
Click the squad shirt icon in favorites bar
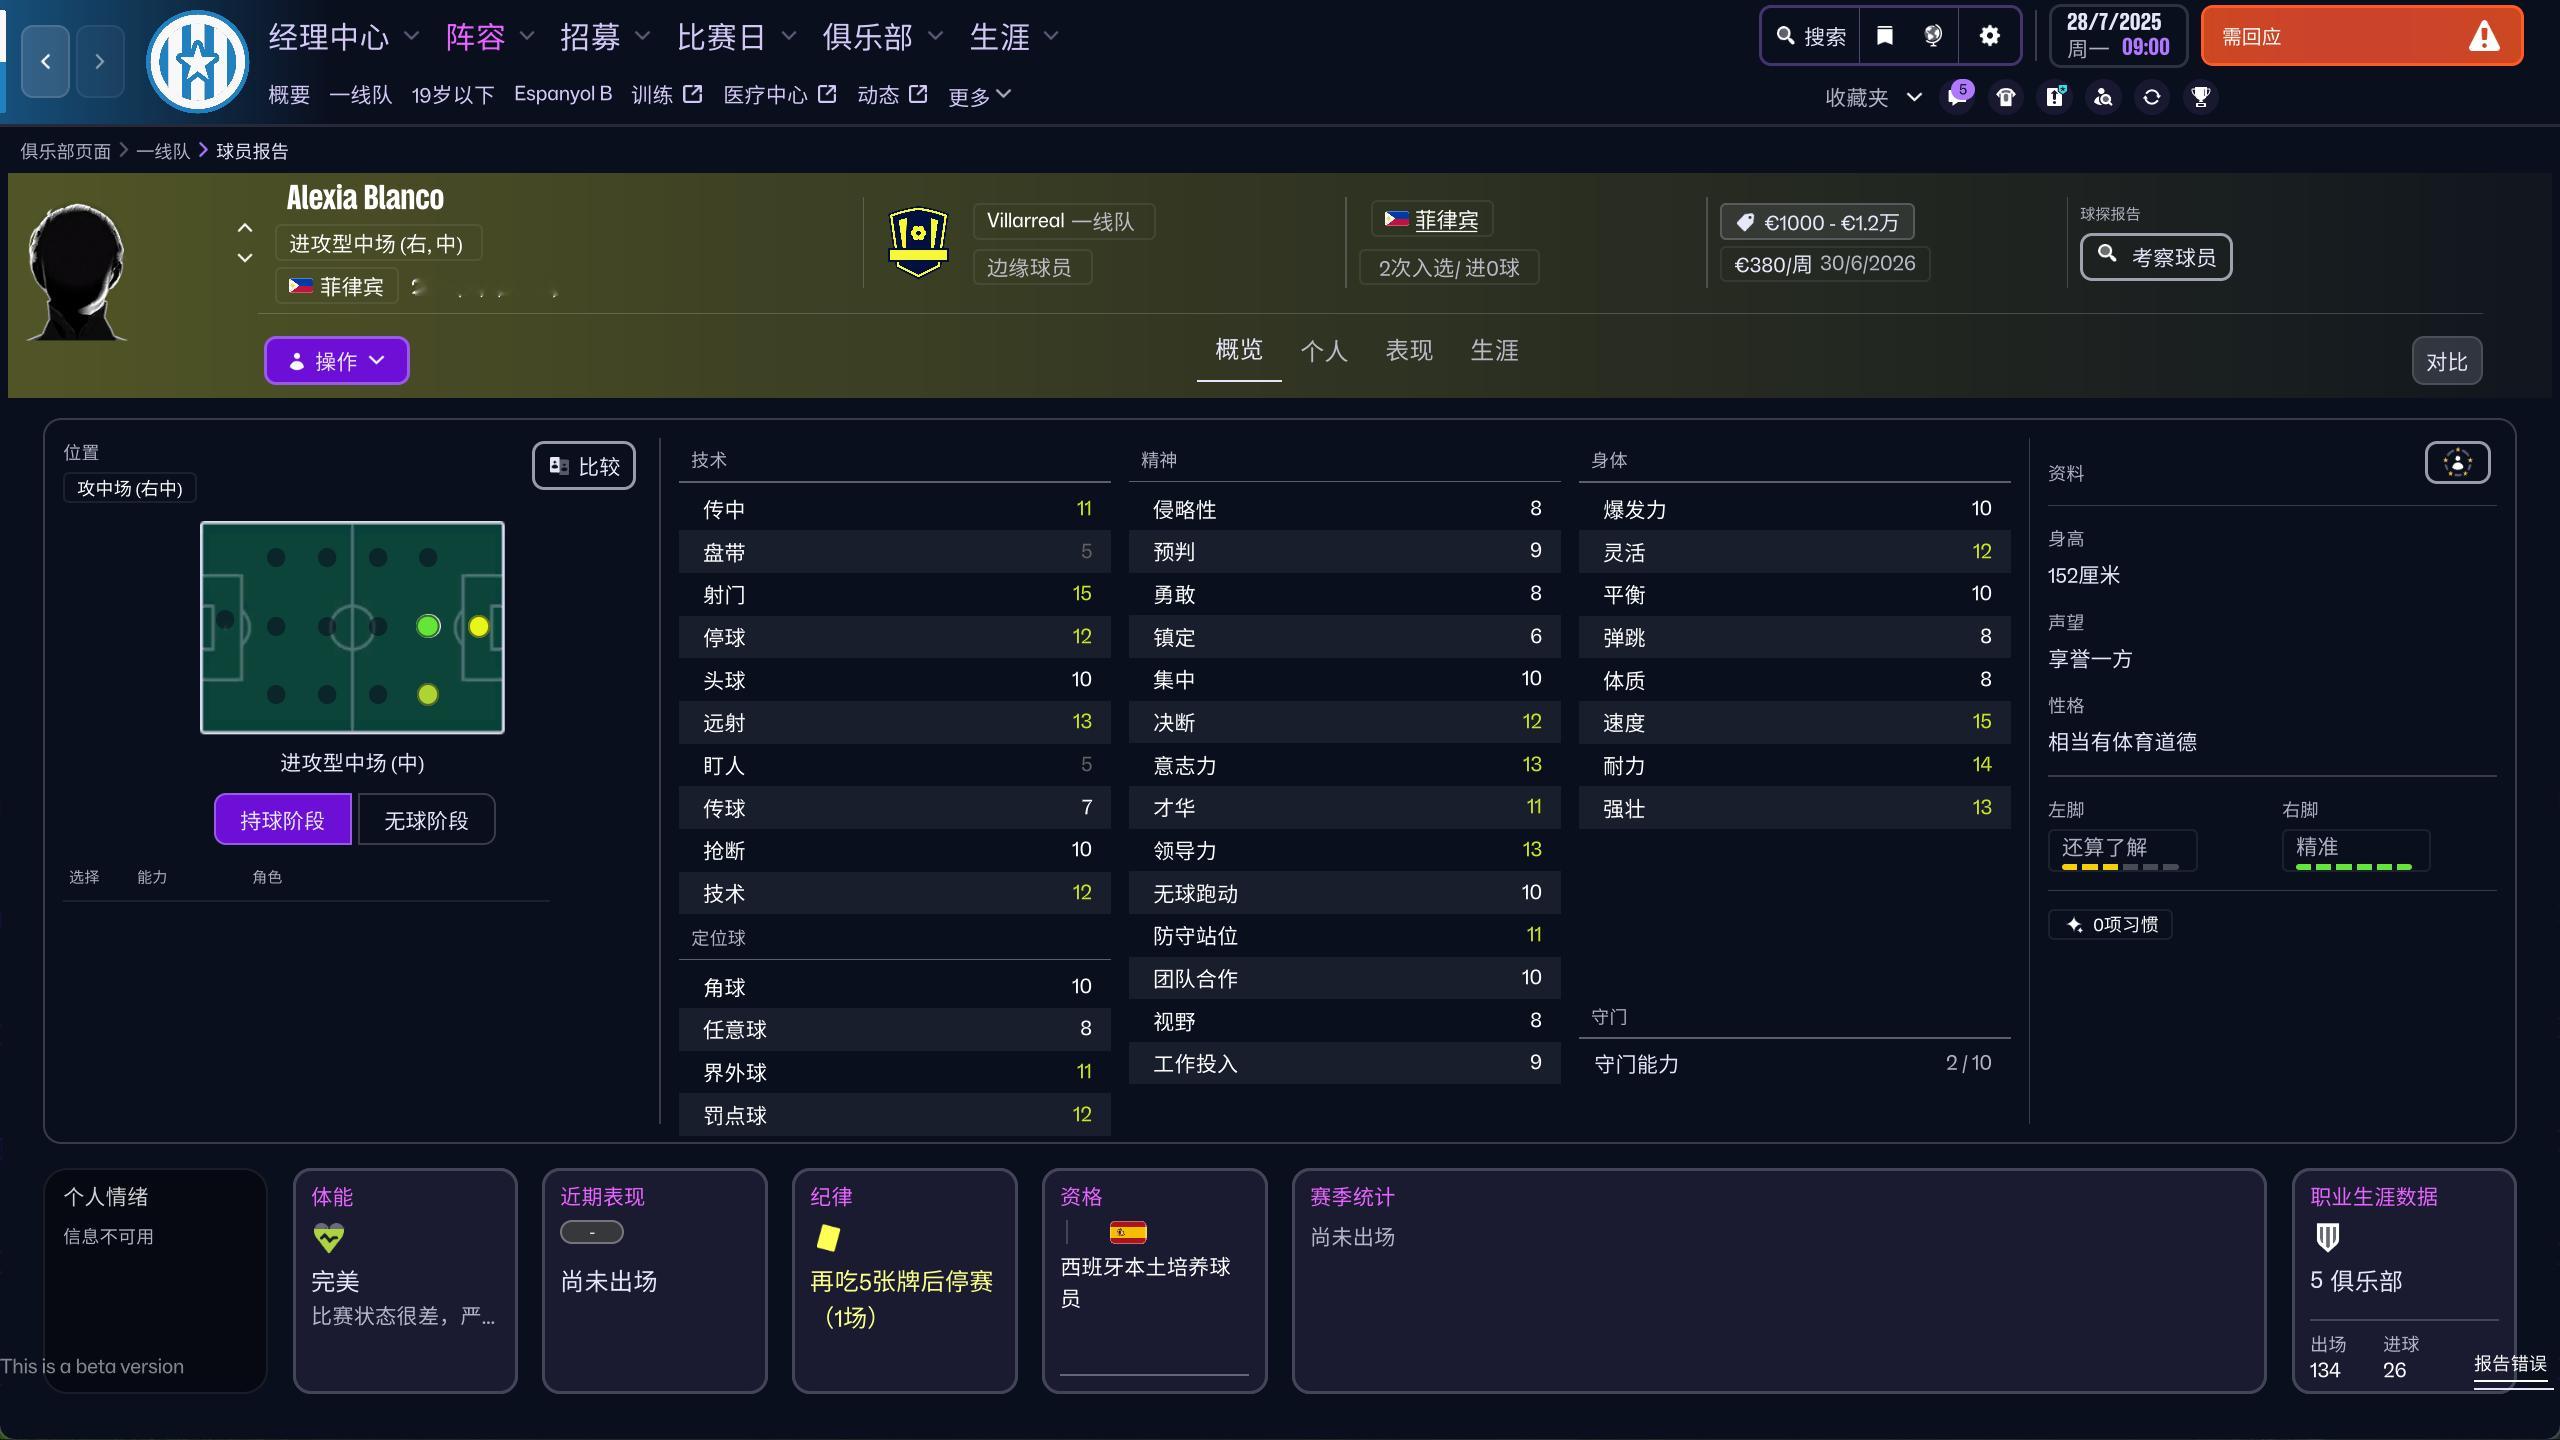point(2006,97)
